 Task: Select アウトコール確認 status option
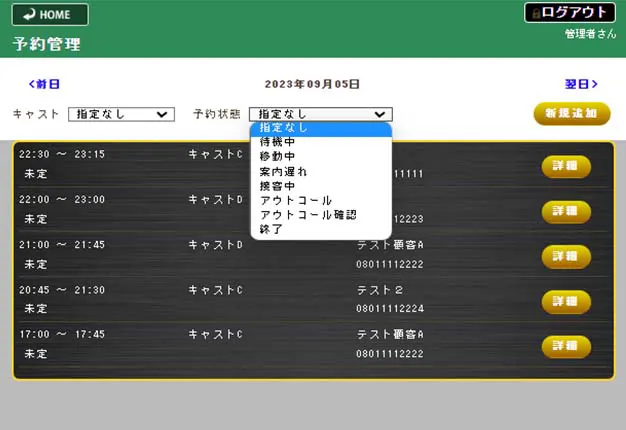pos(321,215)
